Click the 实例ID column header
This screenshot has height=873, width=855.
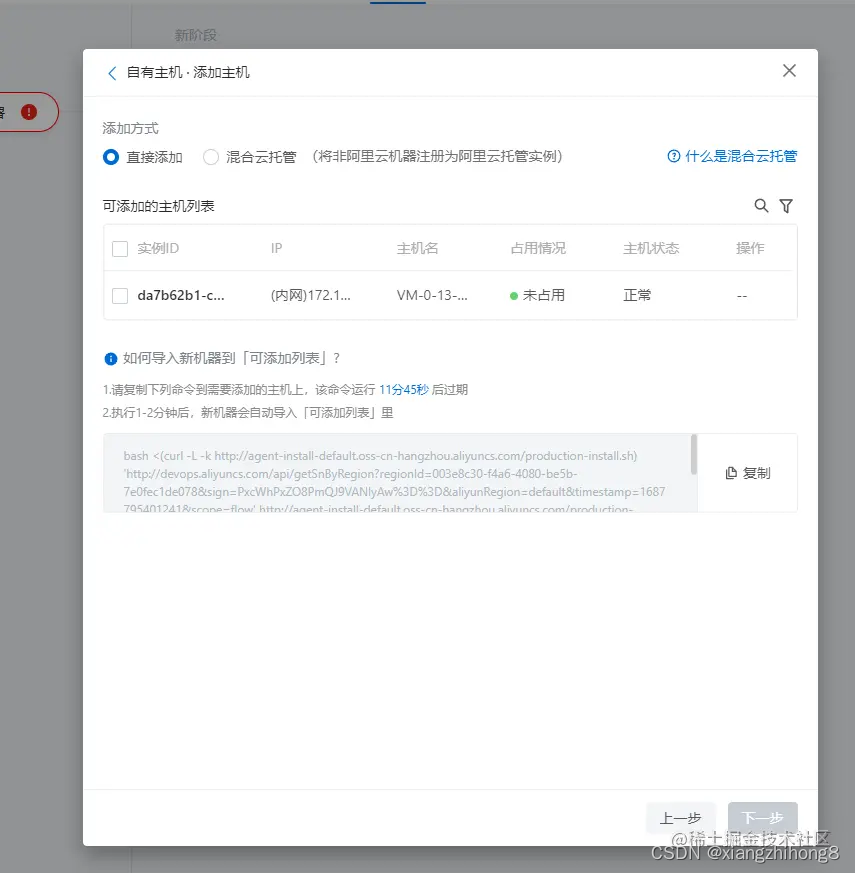[158, 248]
